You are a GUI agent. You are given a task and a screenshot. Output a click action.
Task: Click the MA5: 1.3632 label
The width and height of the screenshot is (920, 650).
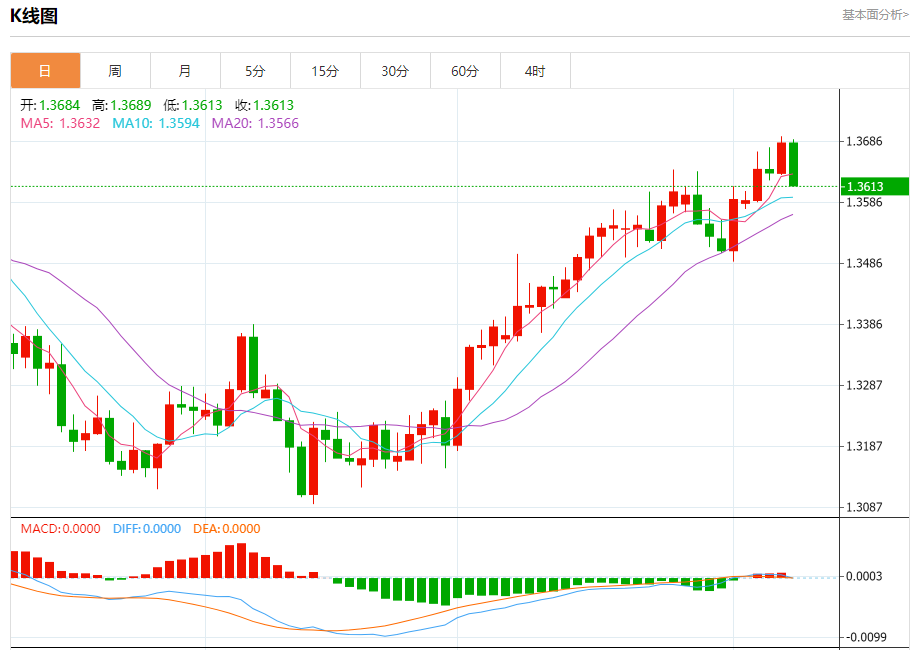(x=60, y=123)
